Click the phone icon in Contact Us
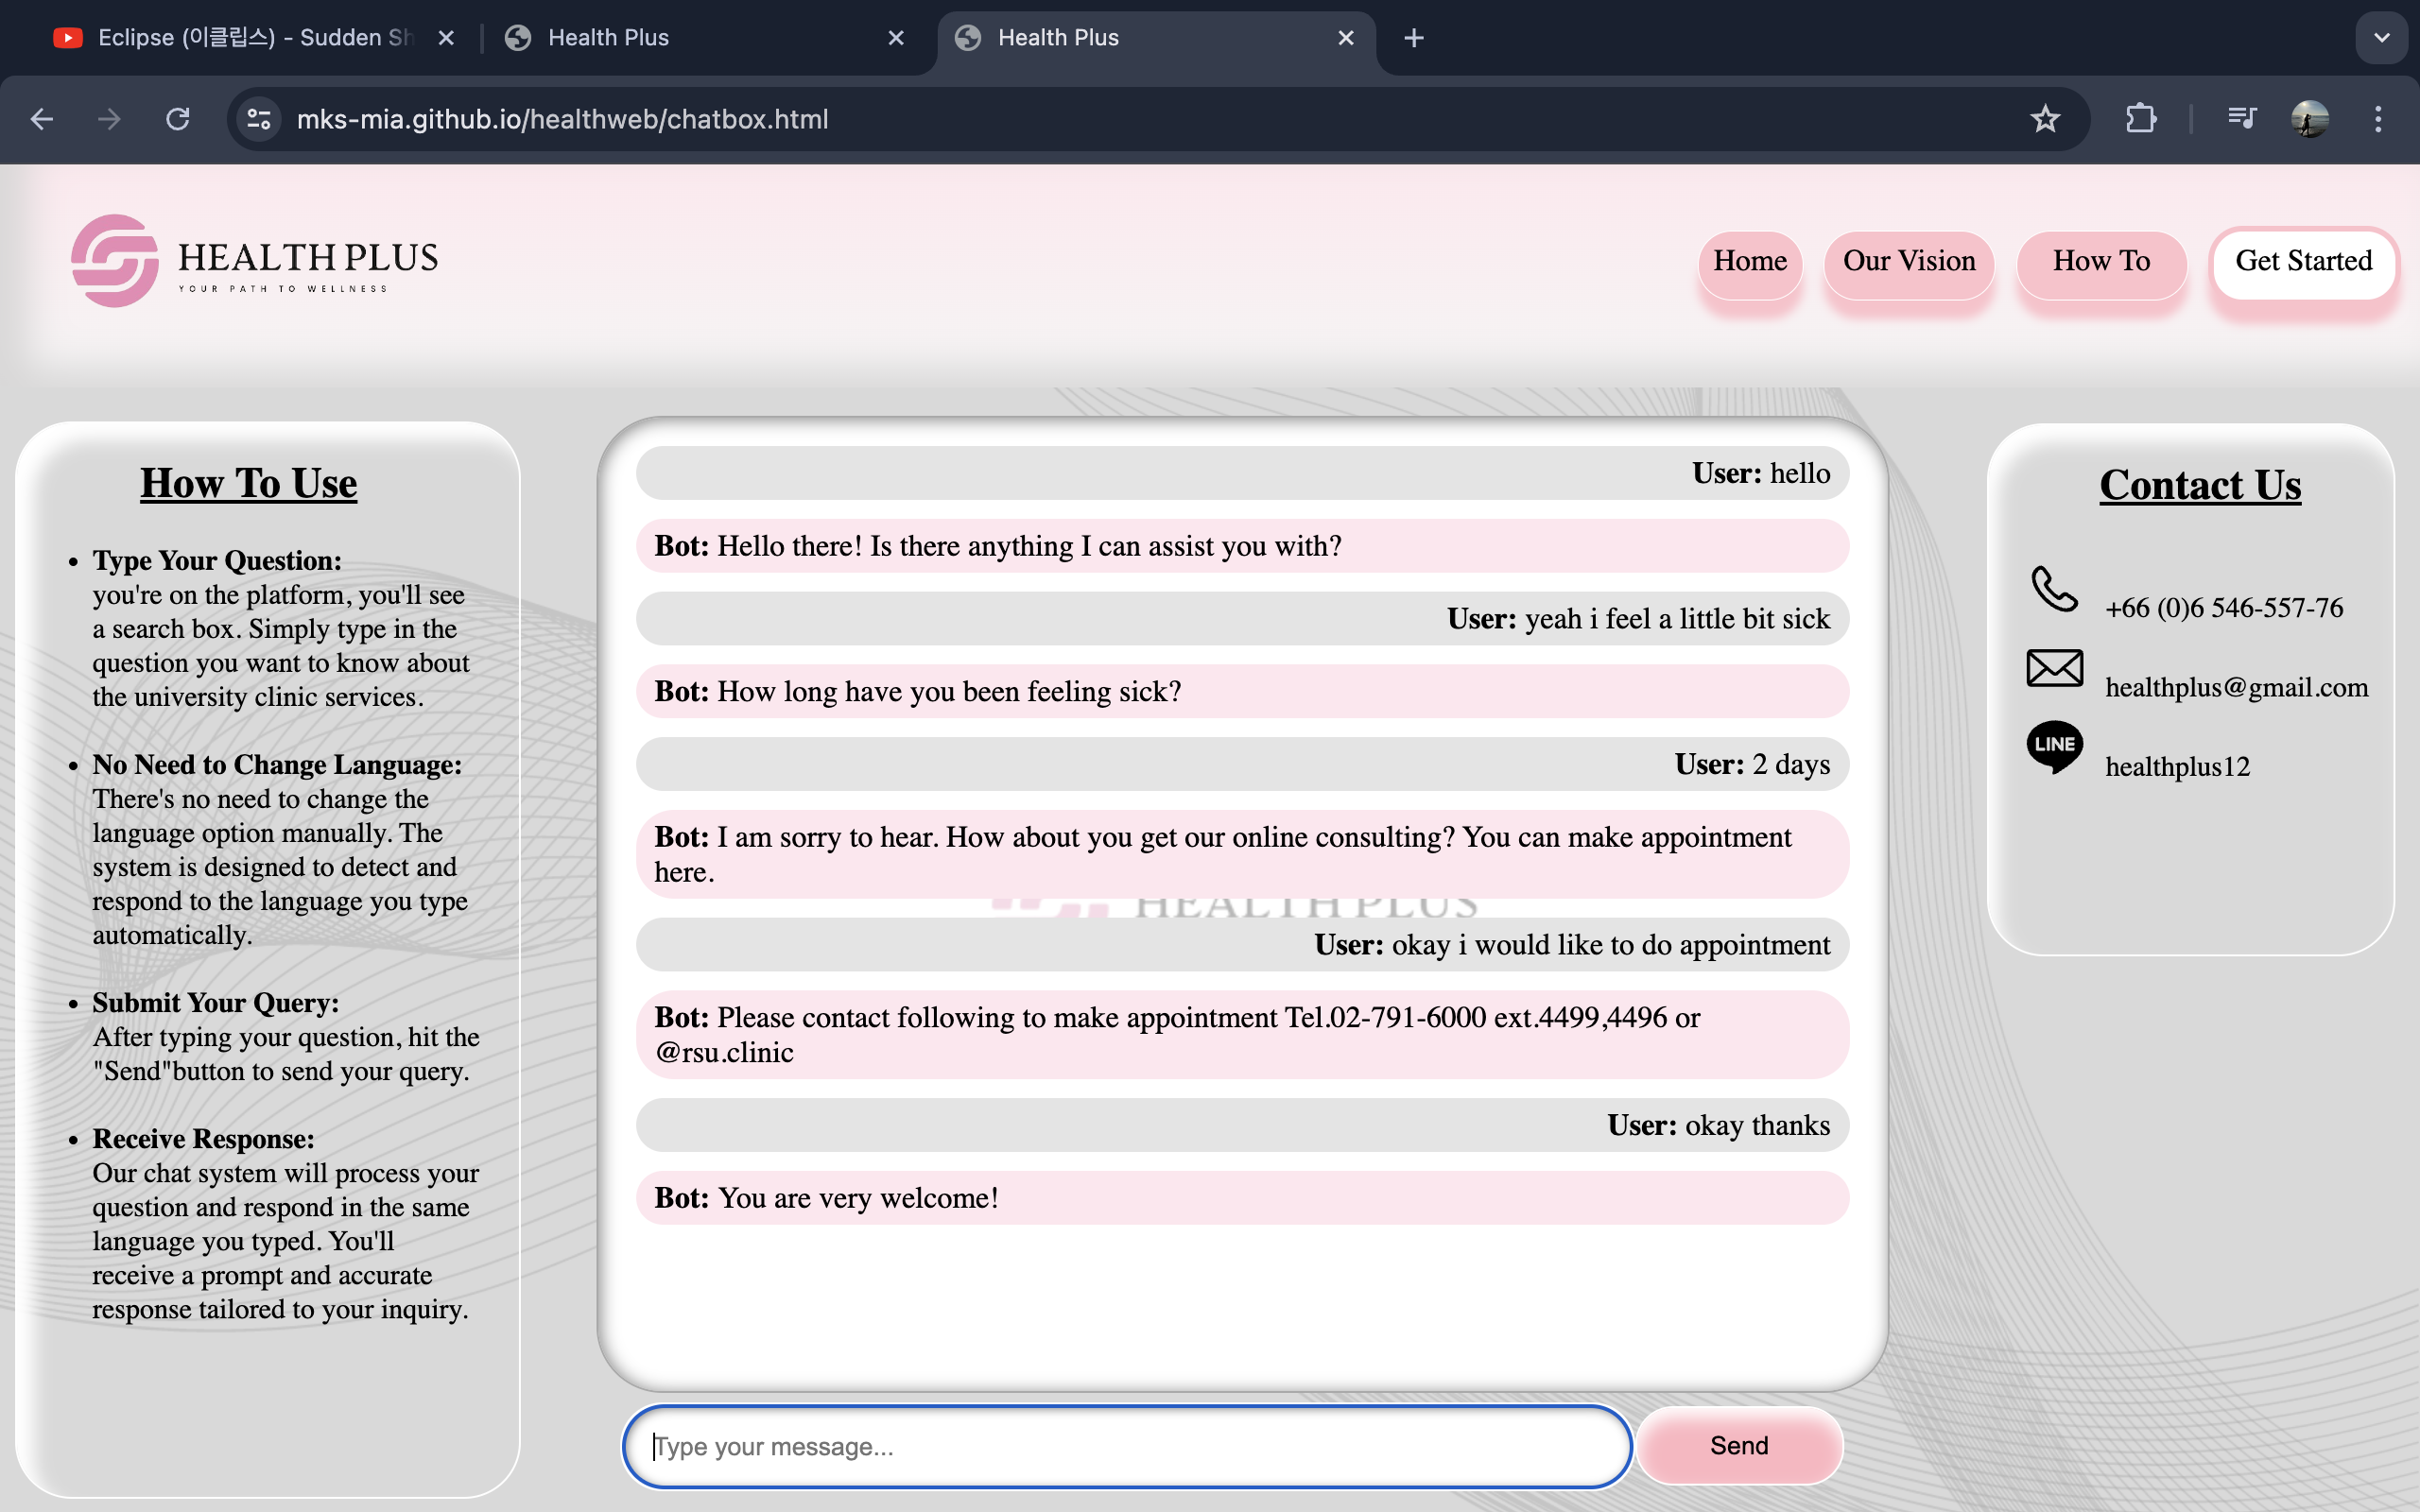Viewport: 2420px width, 1512px height. click(2054, 589)
